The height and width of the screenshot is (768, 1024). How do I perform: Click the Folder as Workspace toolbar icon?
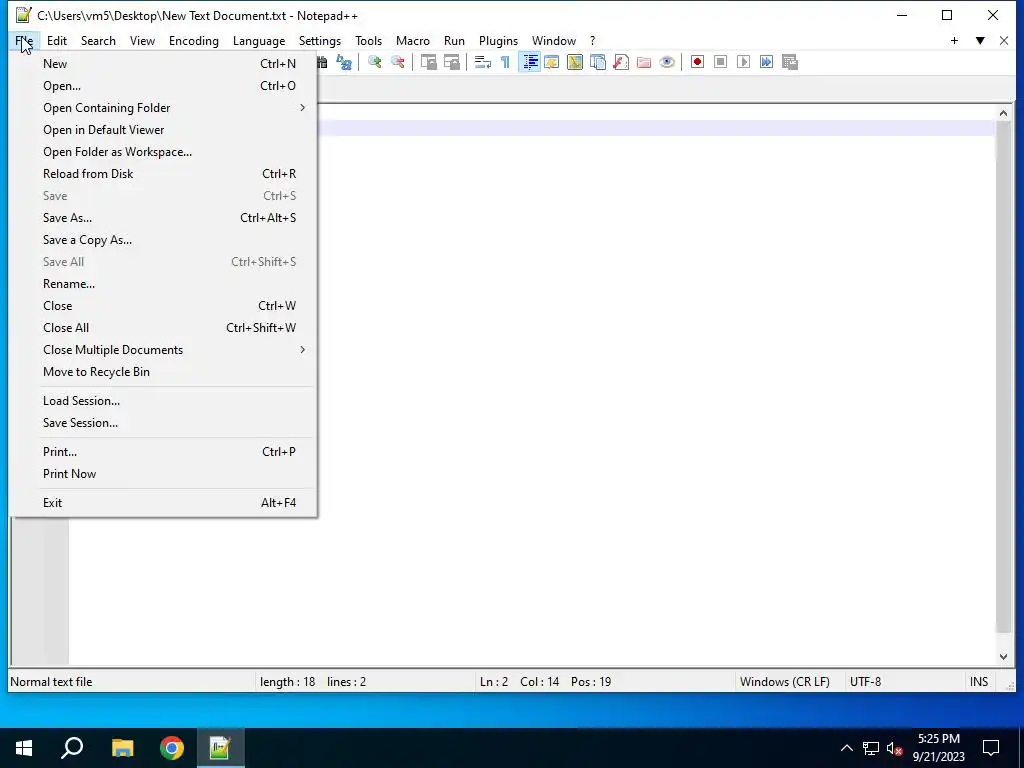[x=644, y=62]
